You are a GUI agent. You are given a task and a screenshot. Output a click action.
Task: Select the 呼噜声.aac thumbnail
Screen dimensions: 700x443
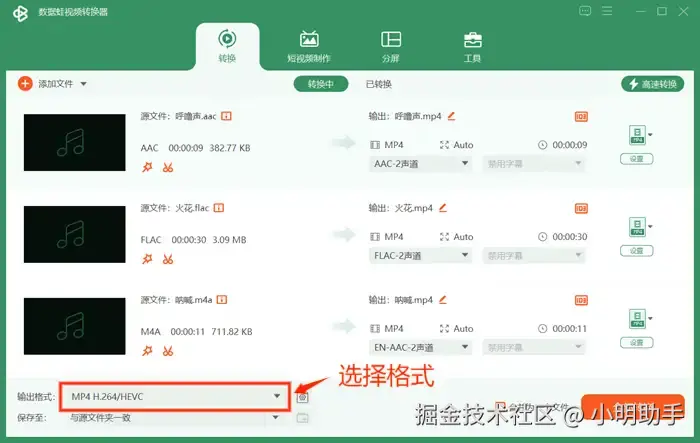pos(75,142)
